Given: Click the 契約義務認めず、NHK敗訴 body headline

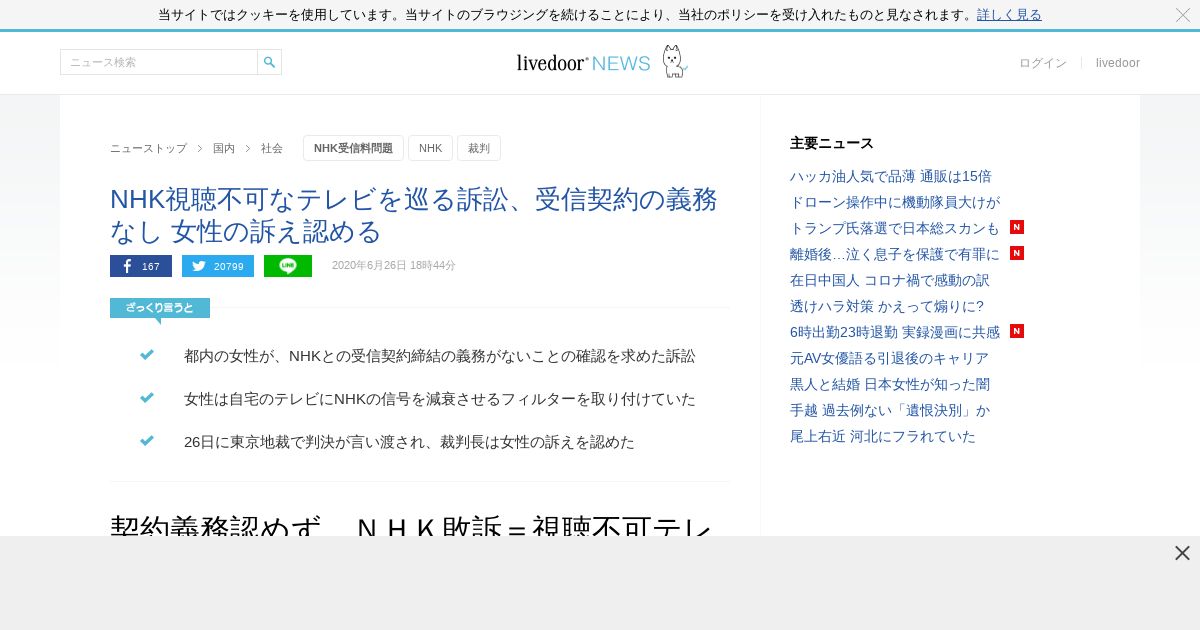Looking at the screenshot, I should pyautogui.click(x=411, y=526).
